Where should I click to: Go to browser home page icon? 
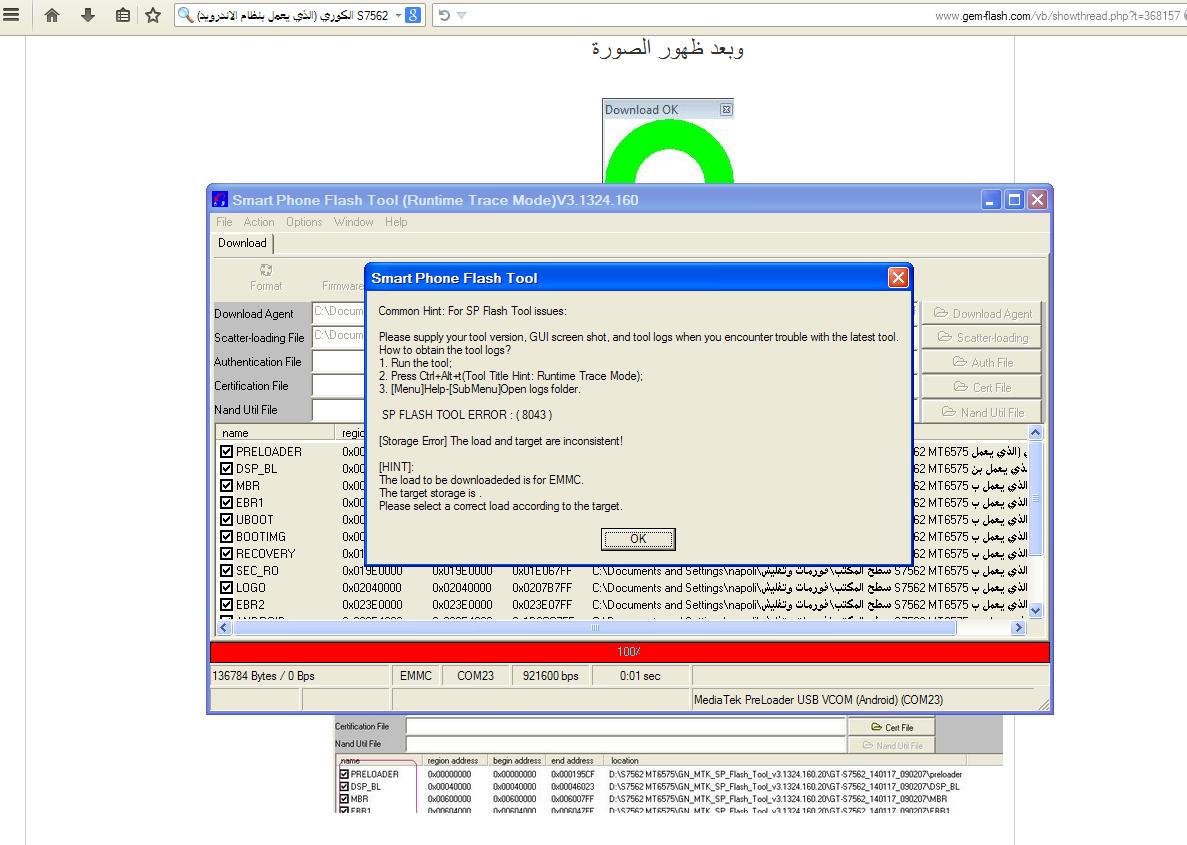[52, 15]
